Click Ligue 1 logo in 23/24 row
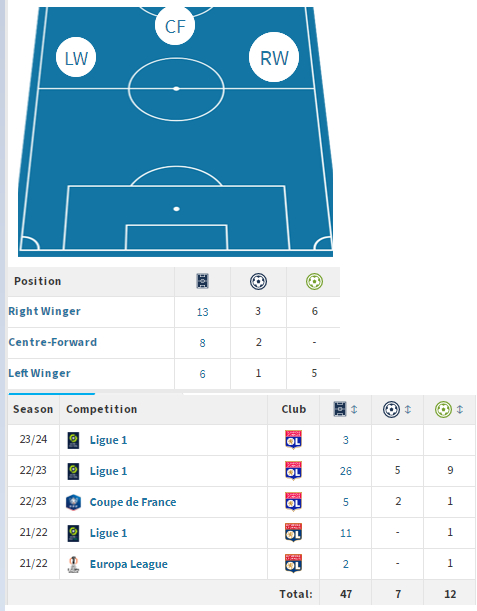This screenshot has height=611, width=477. point(73,440)
